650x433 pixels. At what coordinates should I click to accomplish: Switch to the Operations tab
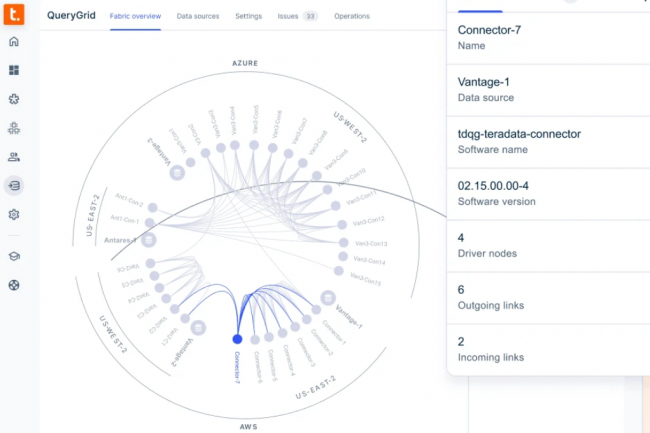point(352,16)
